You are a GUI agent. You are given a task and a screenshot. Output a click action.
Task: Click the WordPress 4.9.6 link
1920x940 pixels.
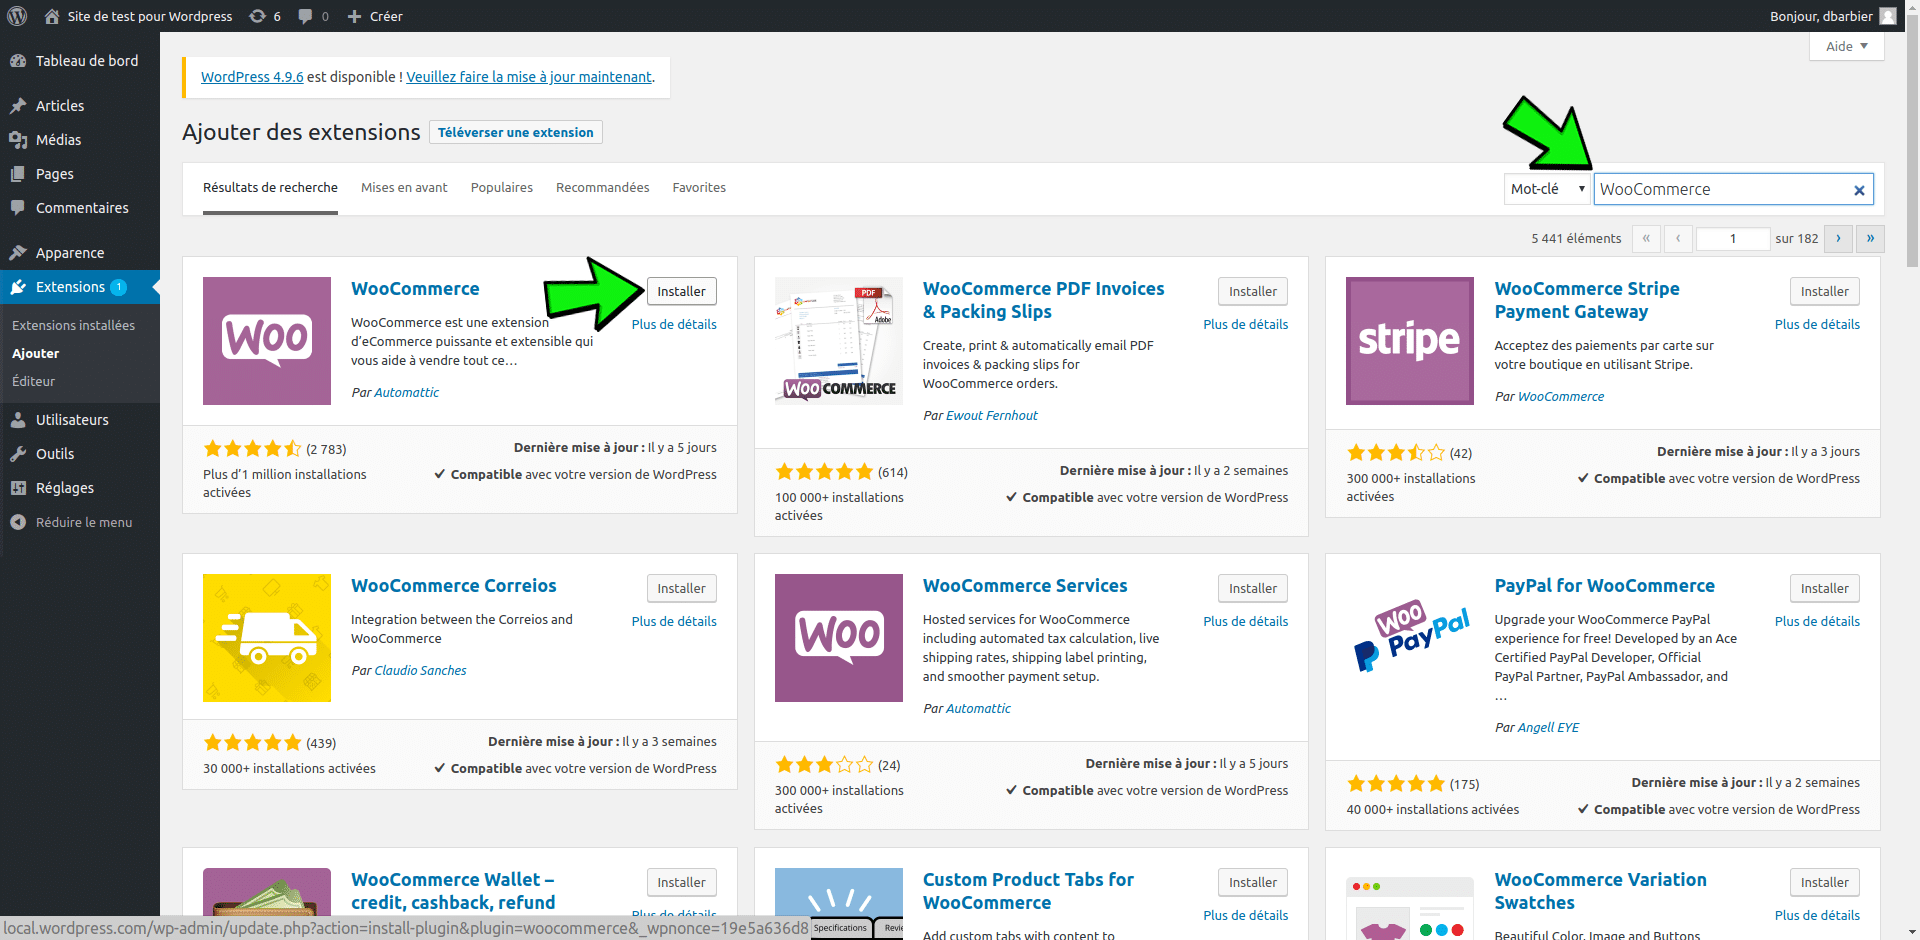pos(252,77)
